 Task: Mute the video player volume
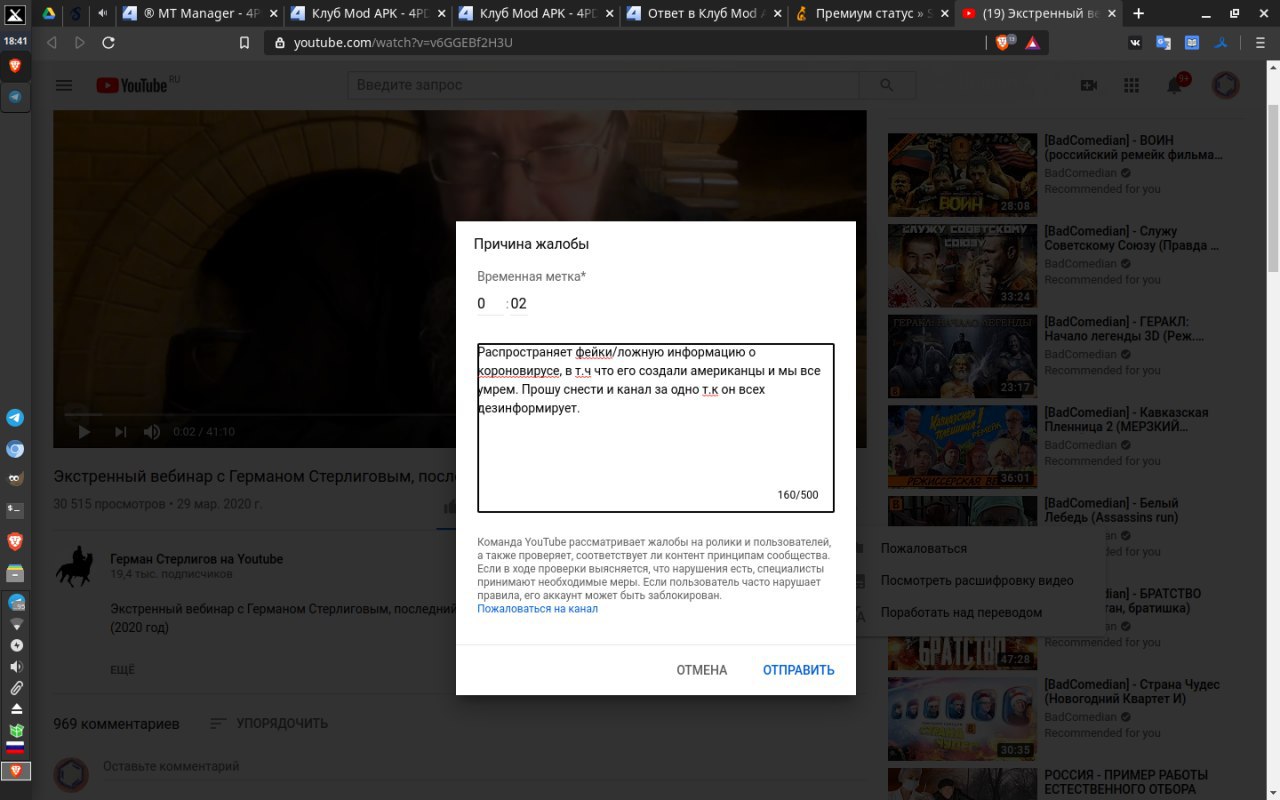(152, 432)
